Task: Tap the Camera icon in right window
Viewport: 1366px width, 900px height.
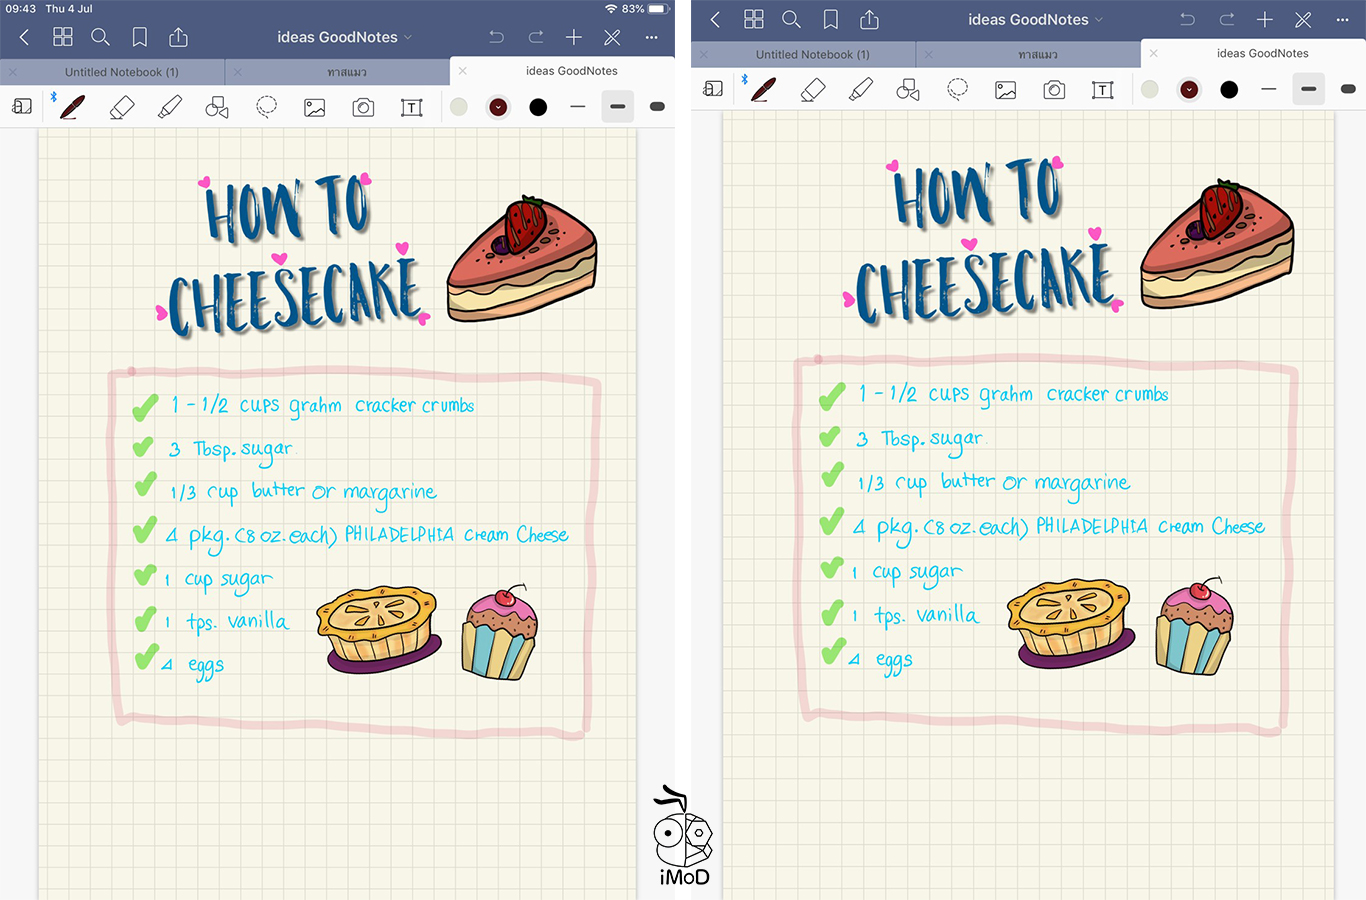Action: pyautogui.click(x=1054, y=90)
